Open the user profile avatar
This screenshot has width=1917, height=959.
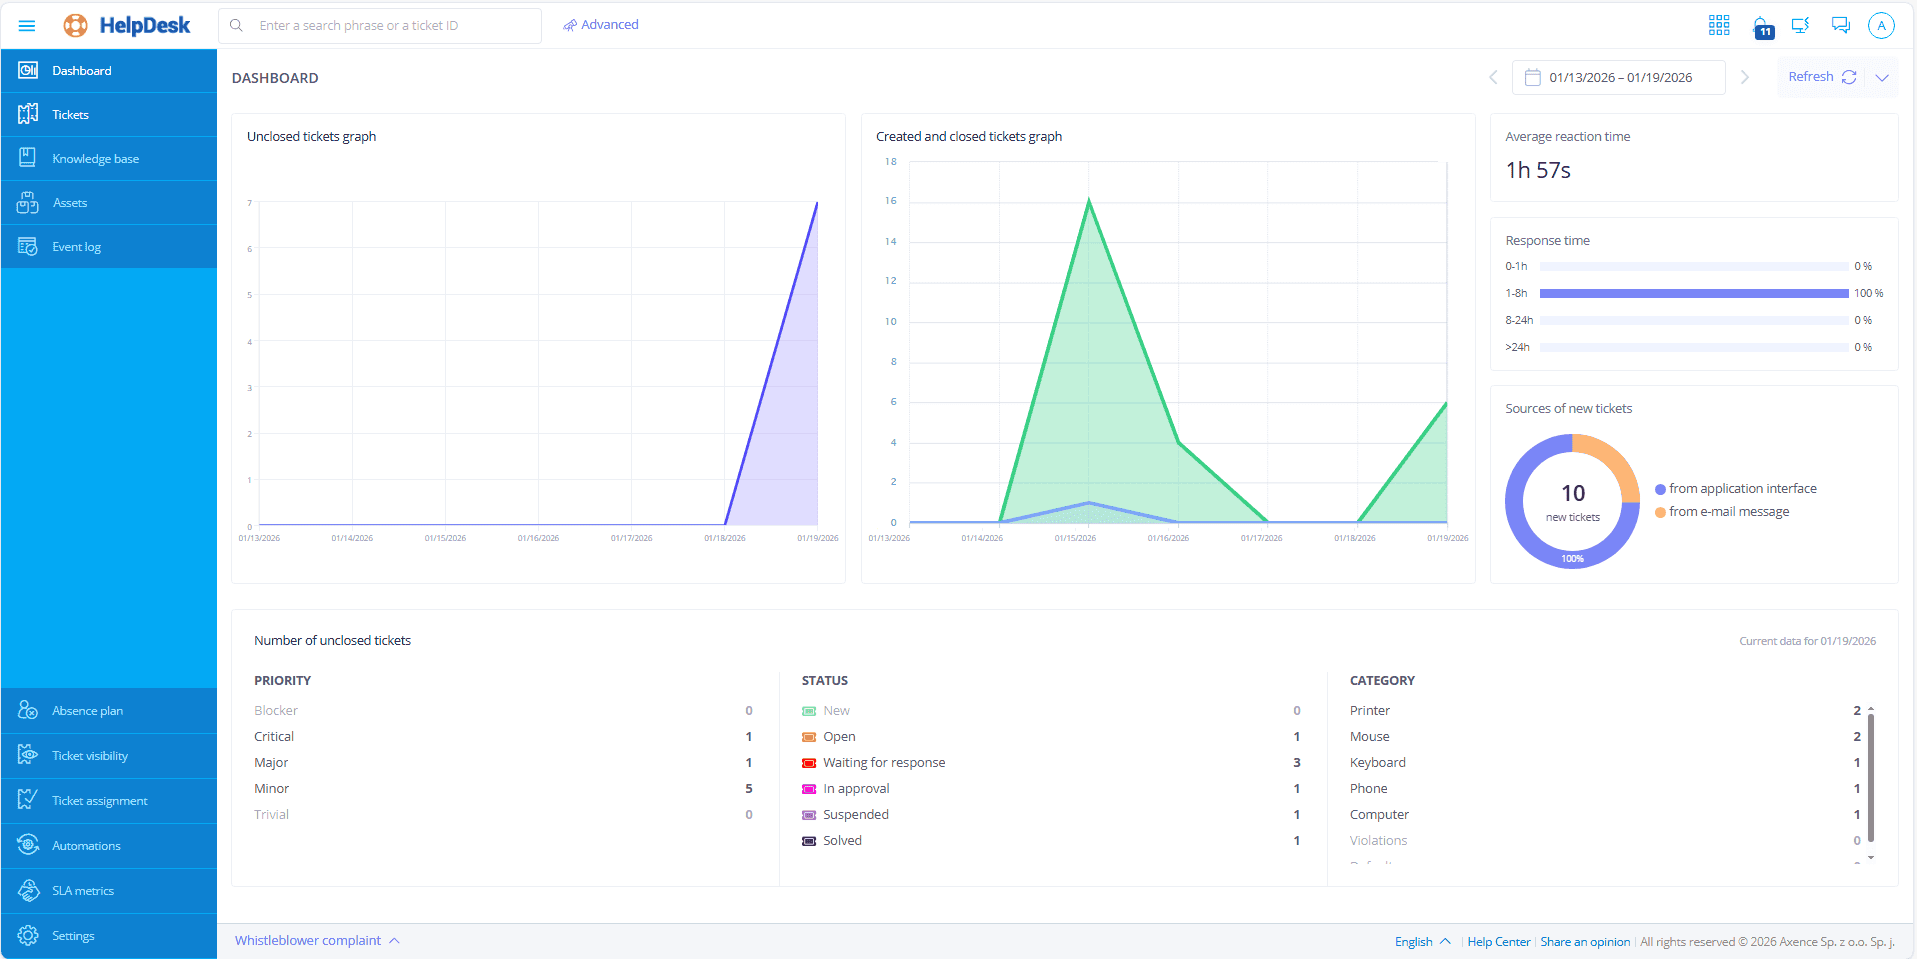tap(1881, 26)
